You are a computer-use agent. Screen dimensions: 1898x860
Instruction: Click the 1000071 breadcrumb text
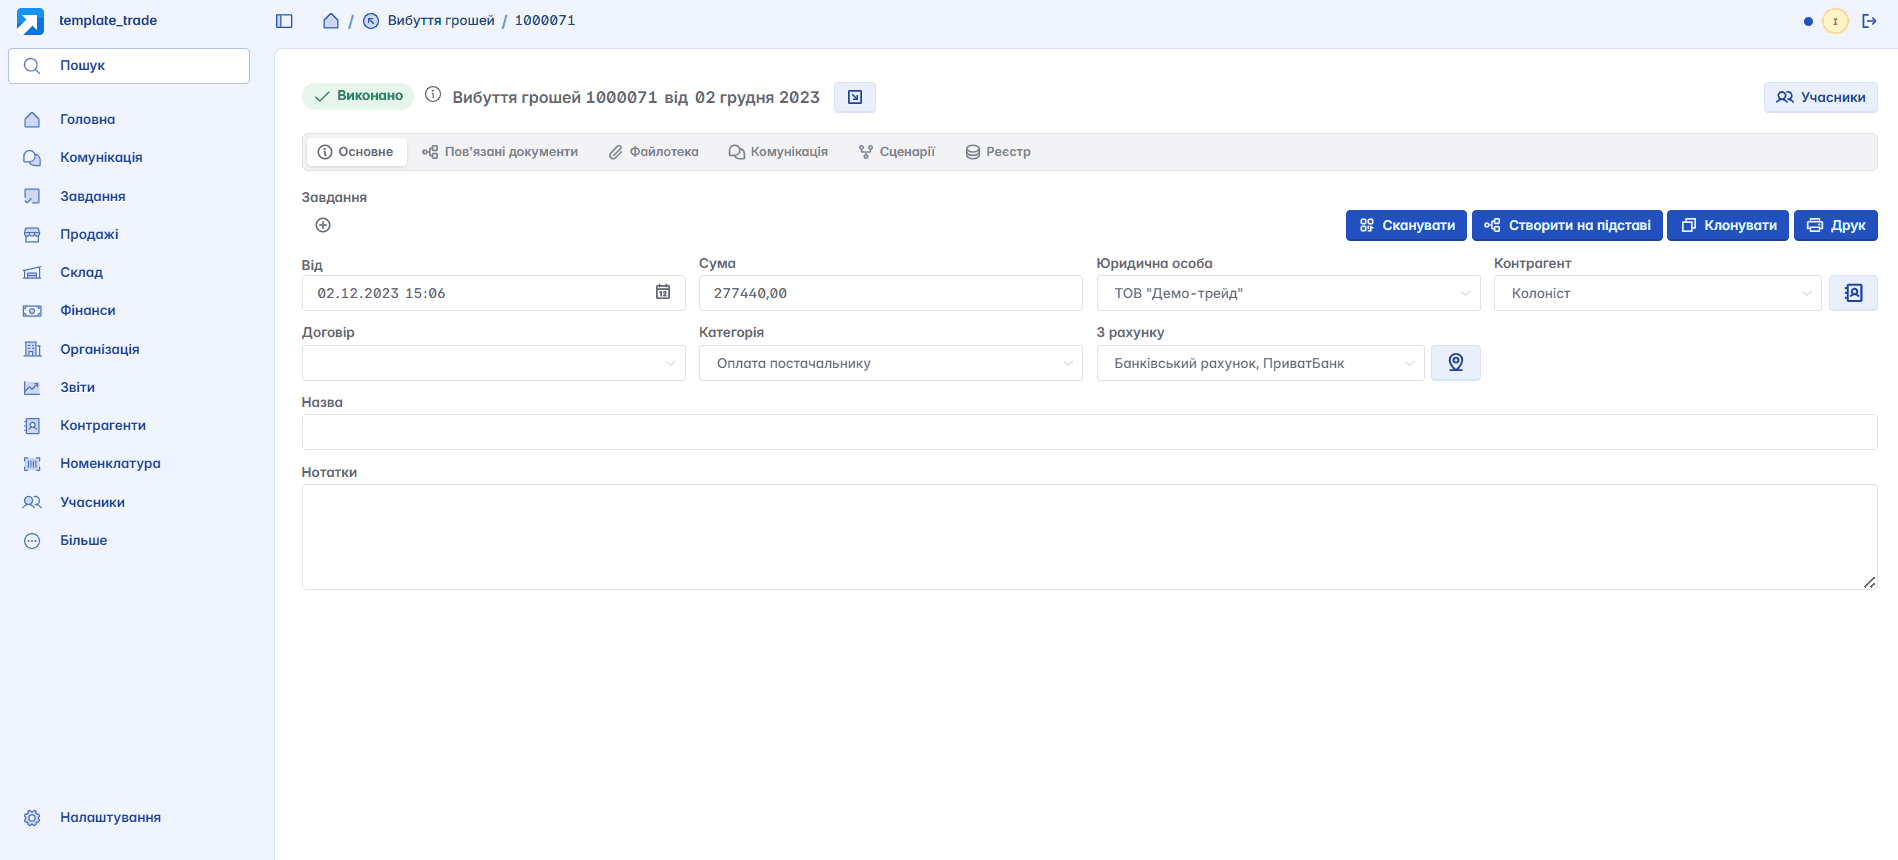coord(545,21)
